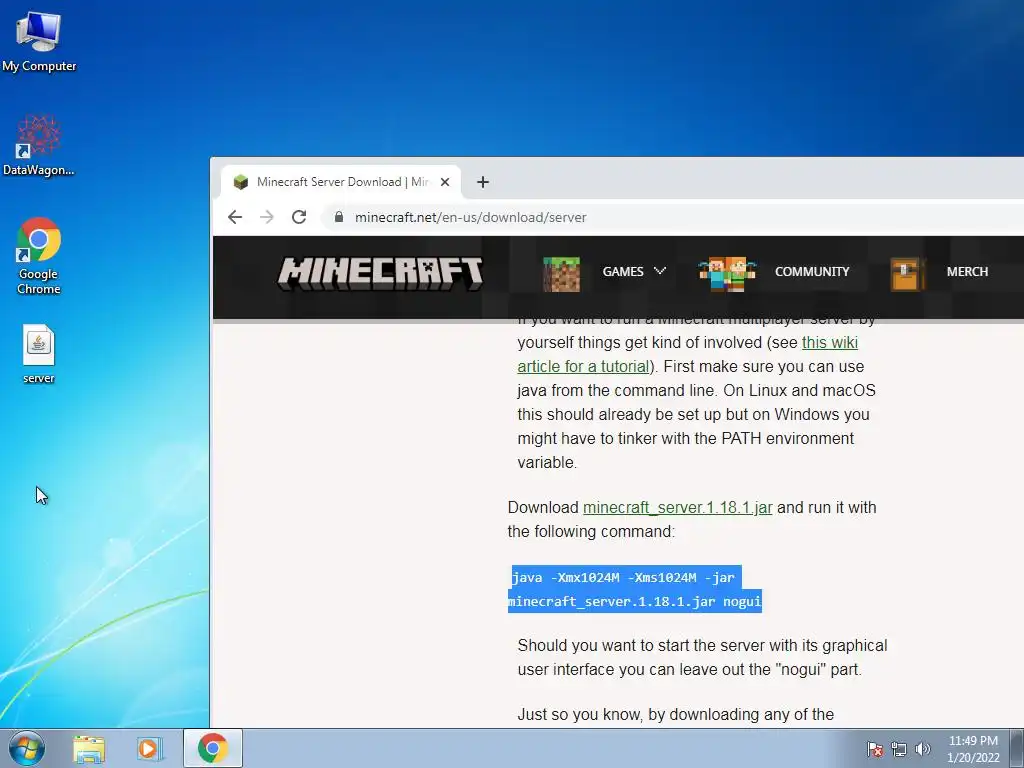This screenshot has width=1024, height=768.
Task: Click the Show Desktop strip
Action: coord(1016,748)
